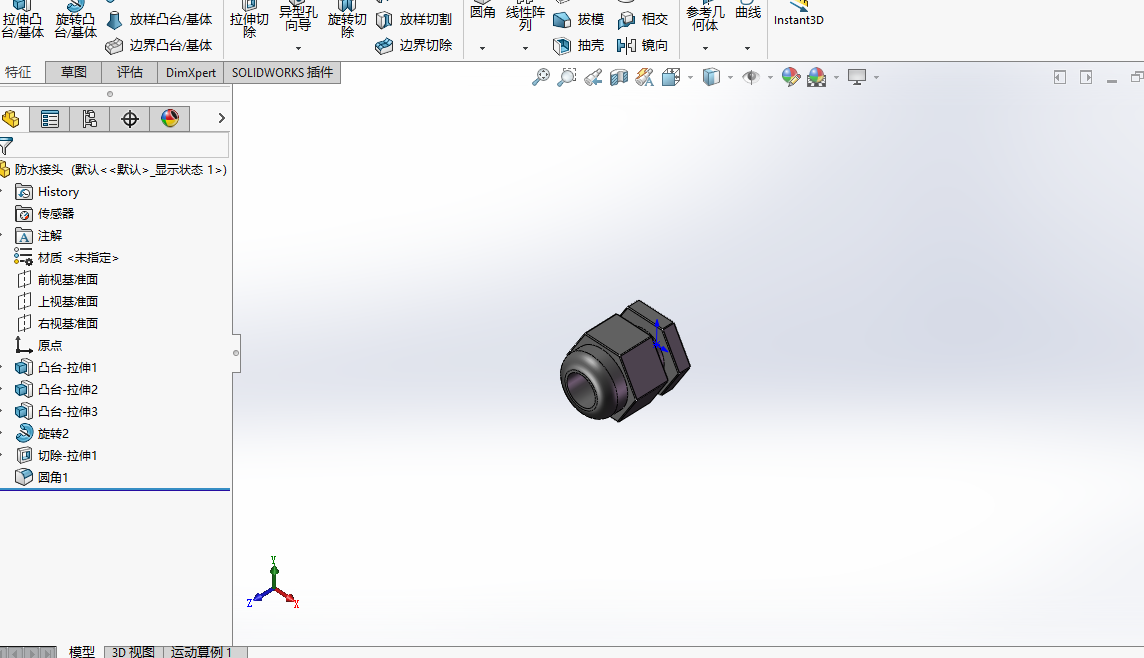Switch to 草图 ribbon tab

click(74, 72)
